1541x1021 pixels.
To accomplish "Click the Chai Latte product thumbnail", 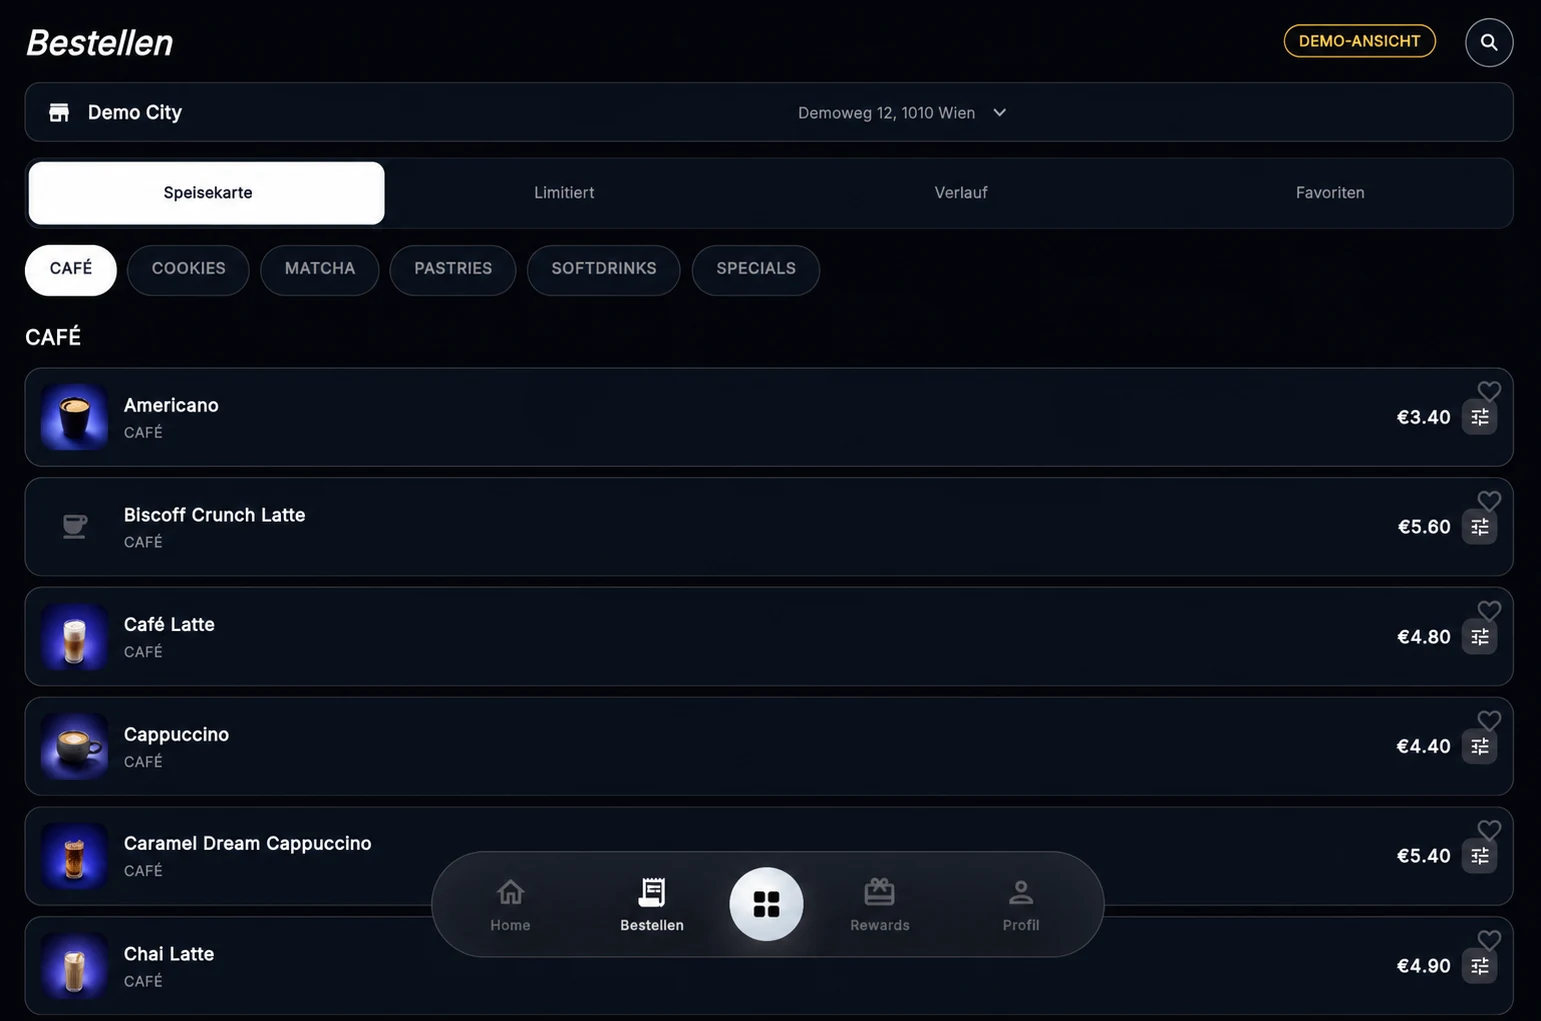I will [x=74, y=966].
